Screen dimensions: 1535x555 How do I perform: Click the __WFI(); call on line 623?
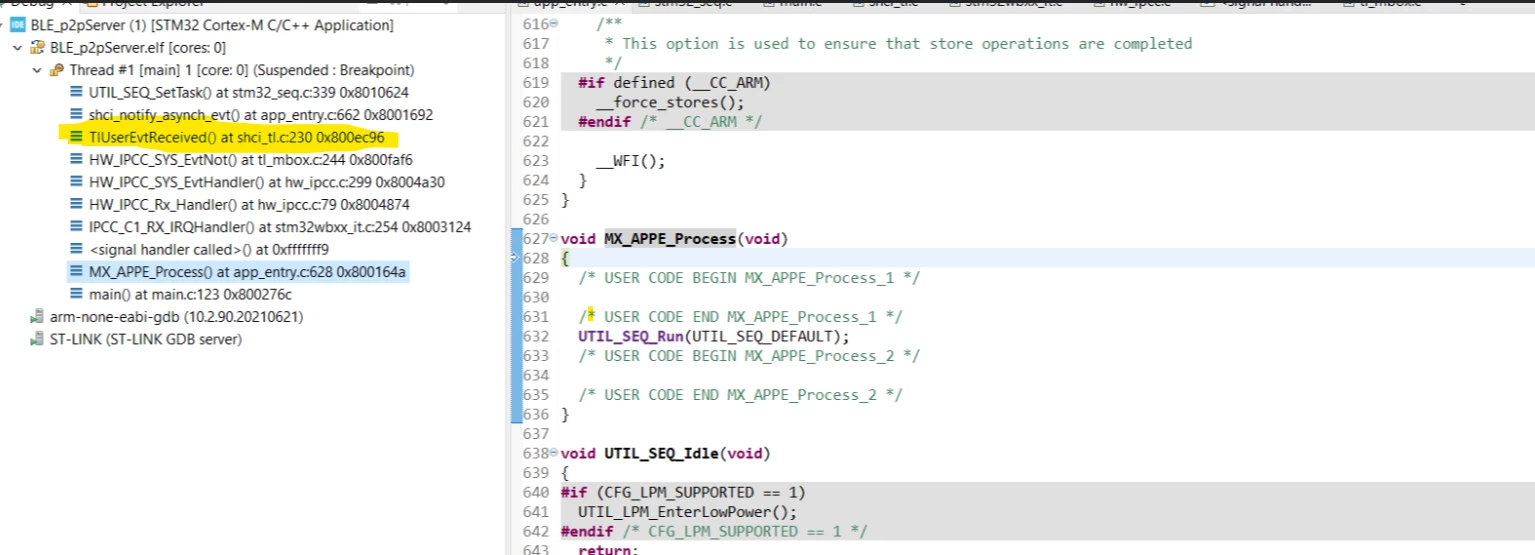[630, 160]
